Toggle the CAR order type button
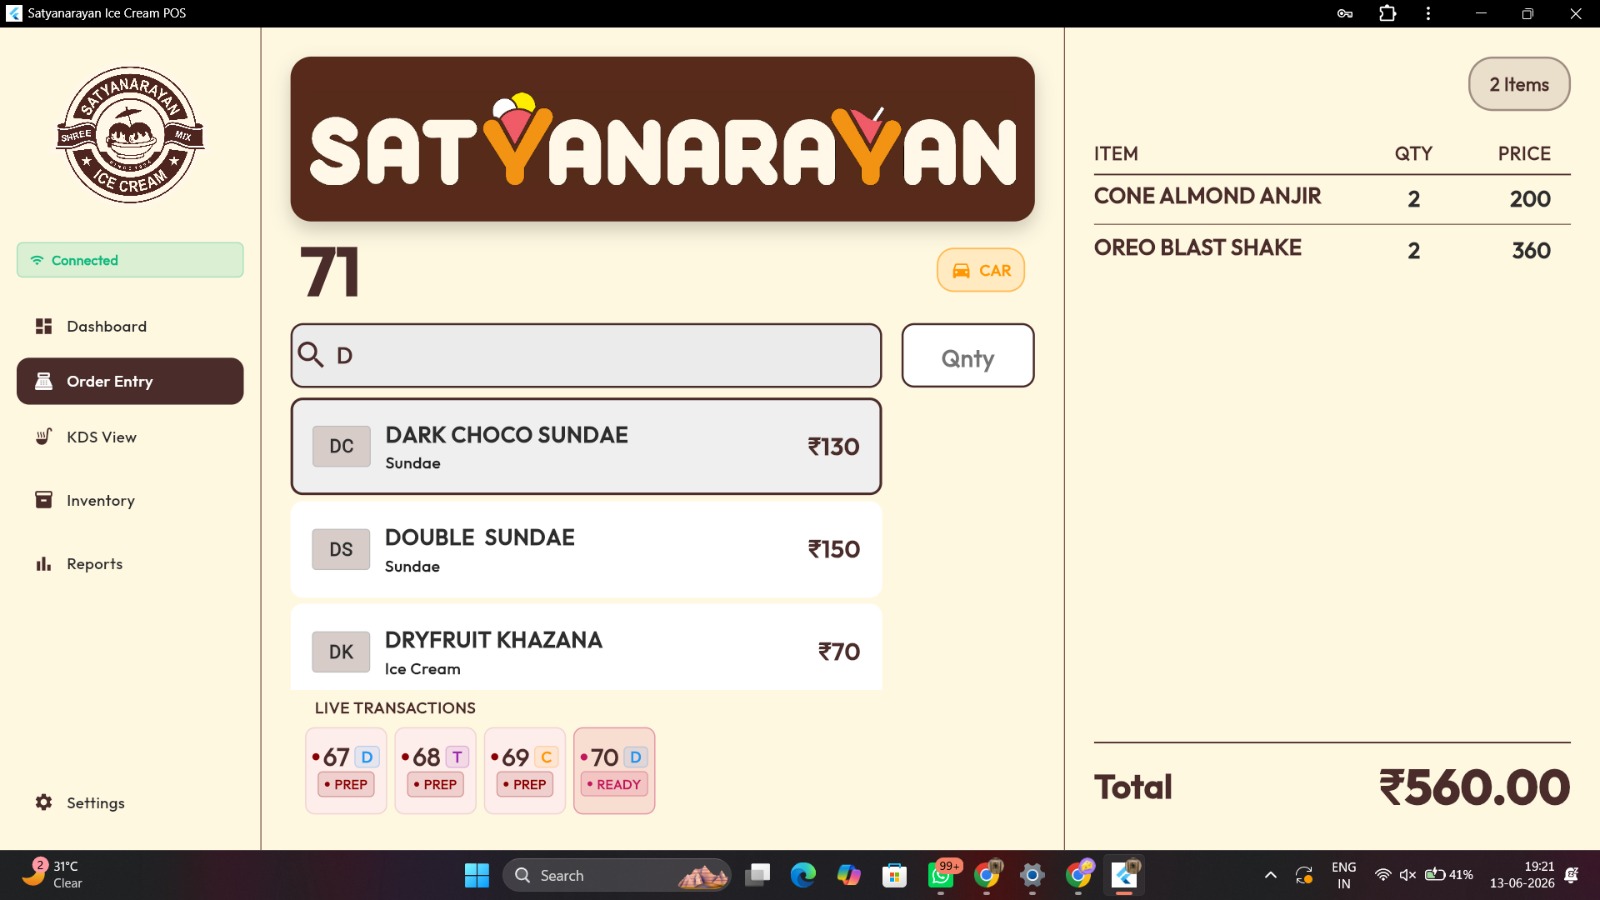This screenshot has width=1600, height=900. tap(981, 270)
